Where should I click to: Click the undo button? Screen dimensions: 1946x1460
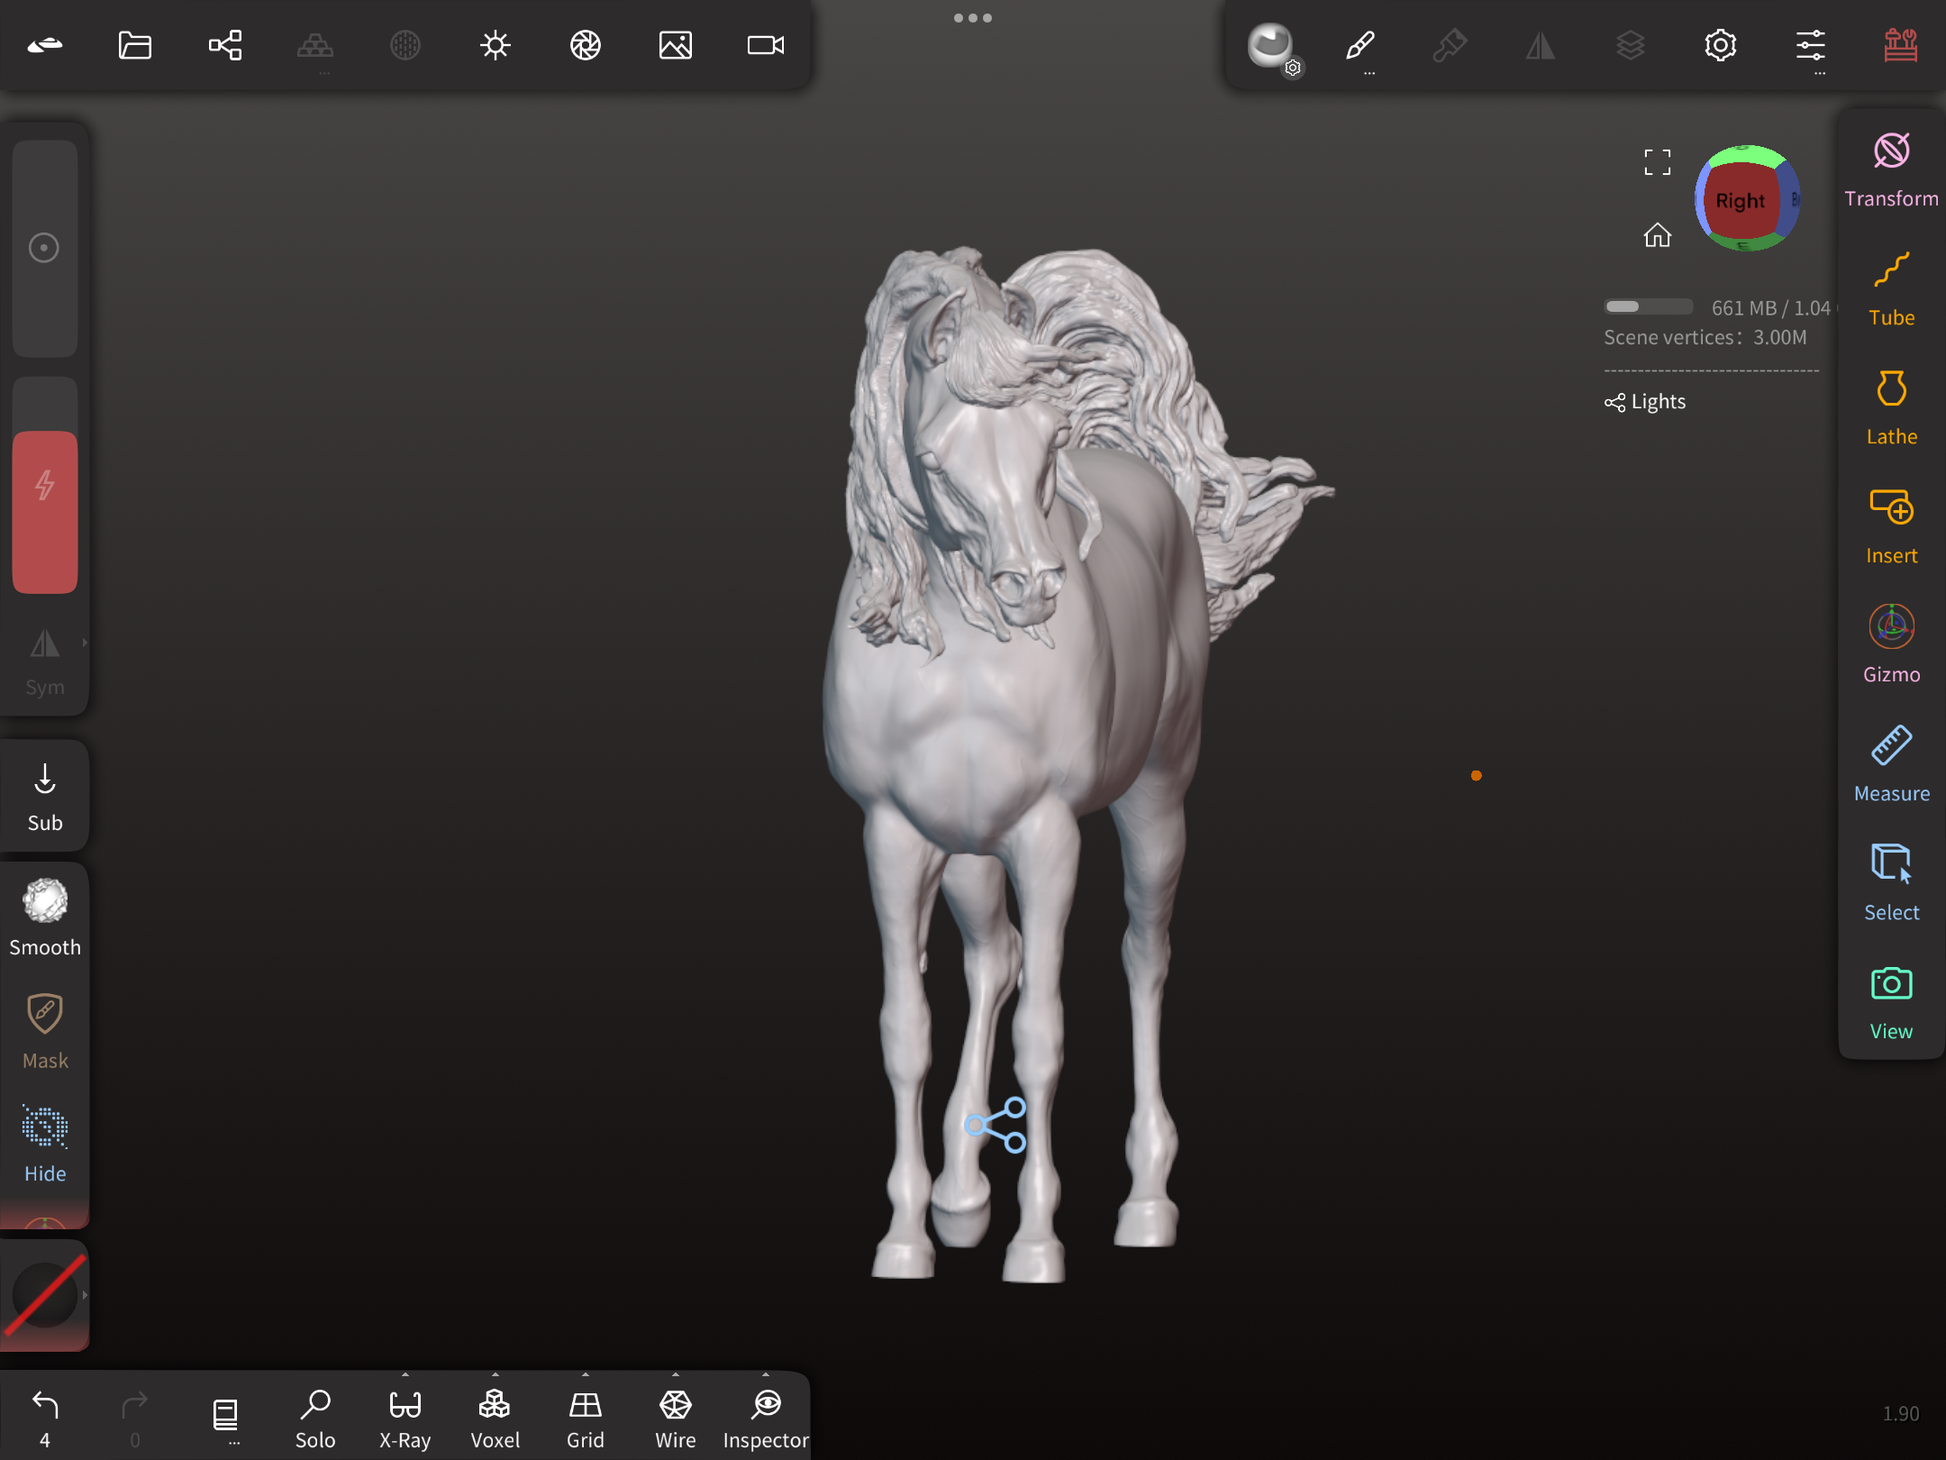point(45,1407)
